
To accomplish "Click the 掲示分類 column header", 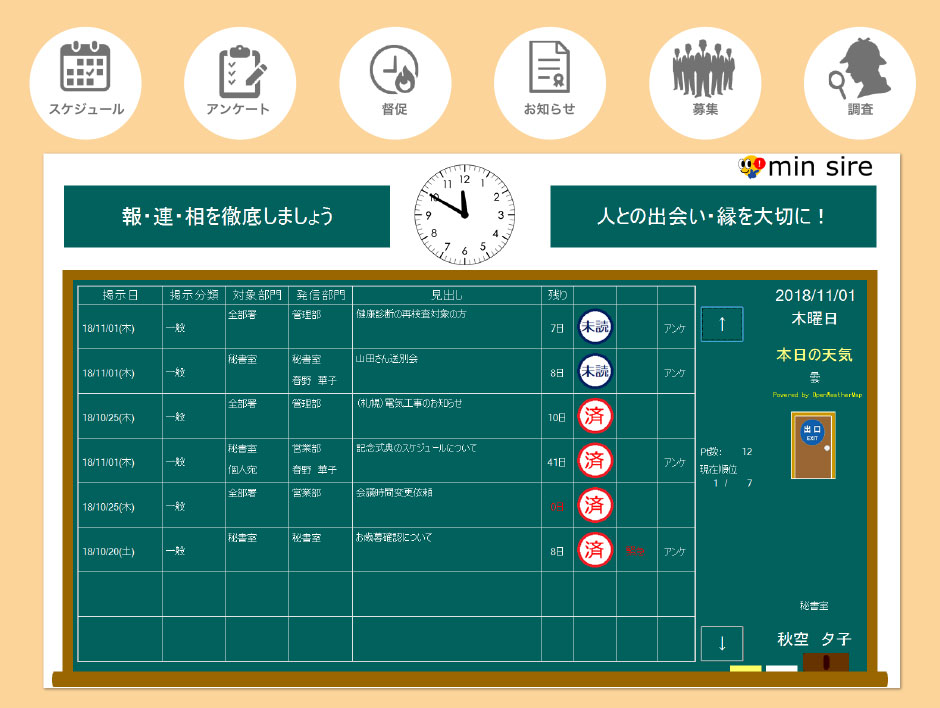I will pyautogui.click(x=194, y=295).
